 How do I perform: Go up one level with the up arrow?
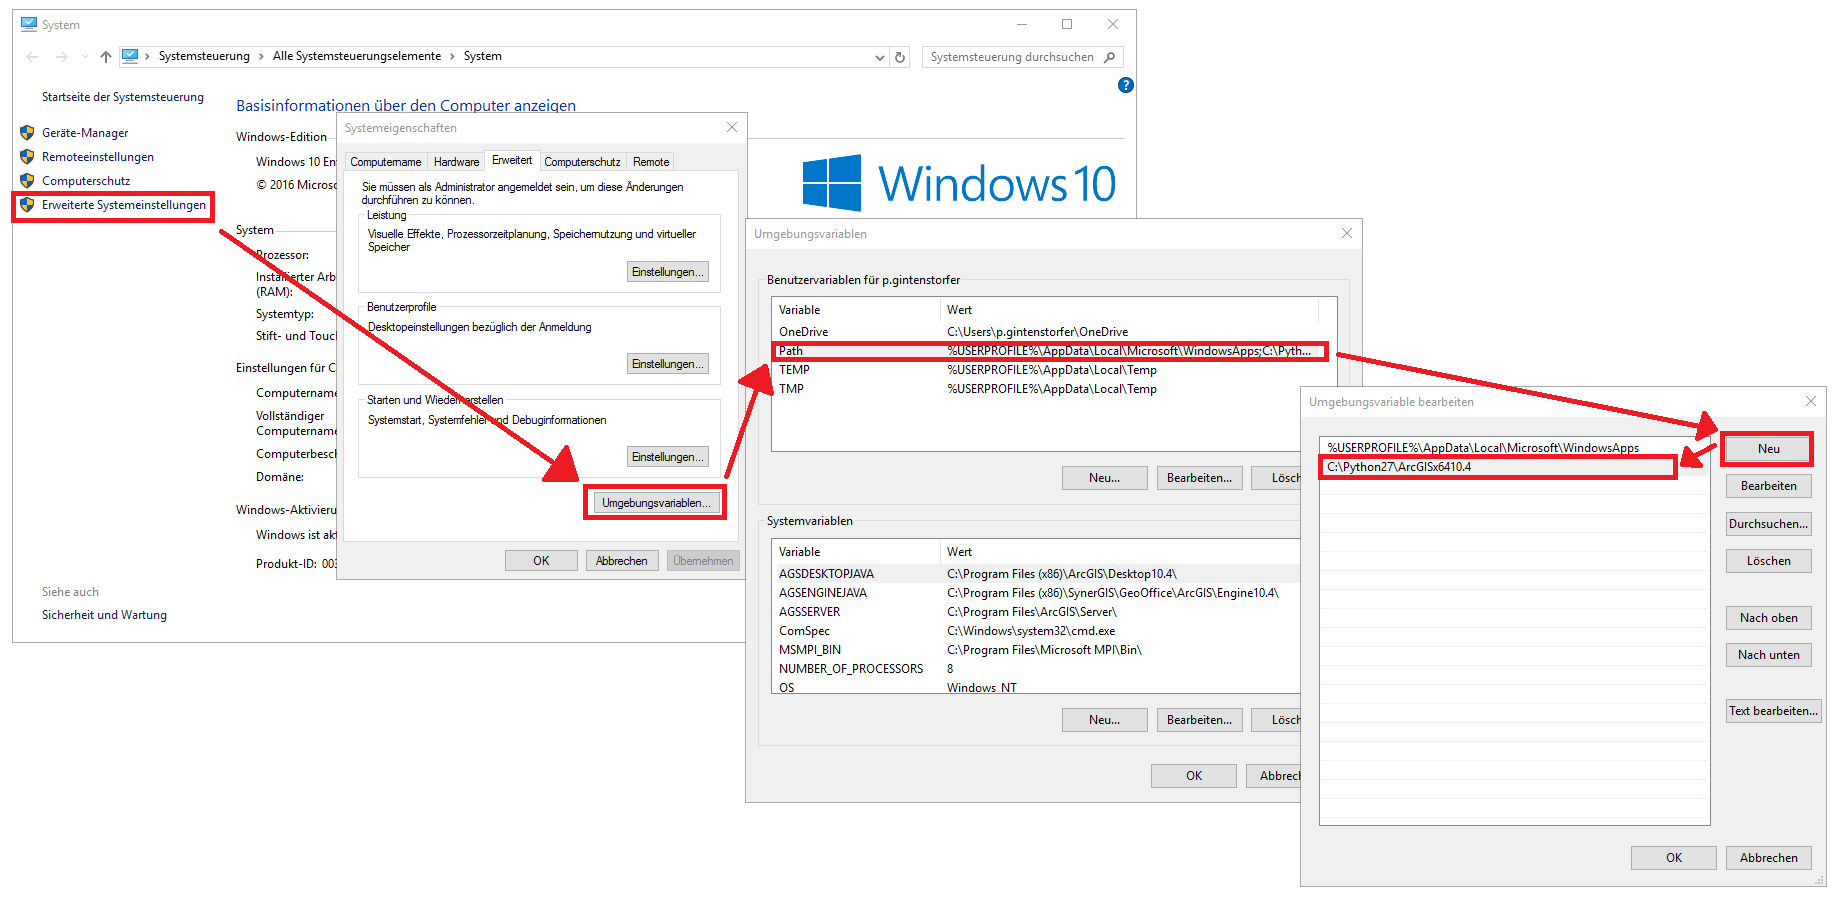(106, 57)
